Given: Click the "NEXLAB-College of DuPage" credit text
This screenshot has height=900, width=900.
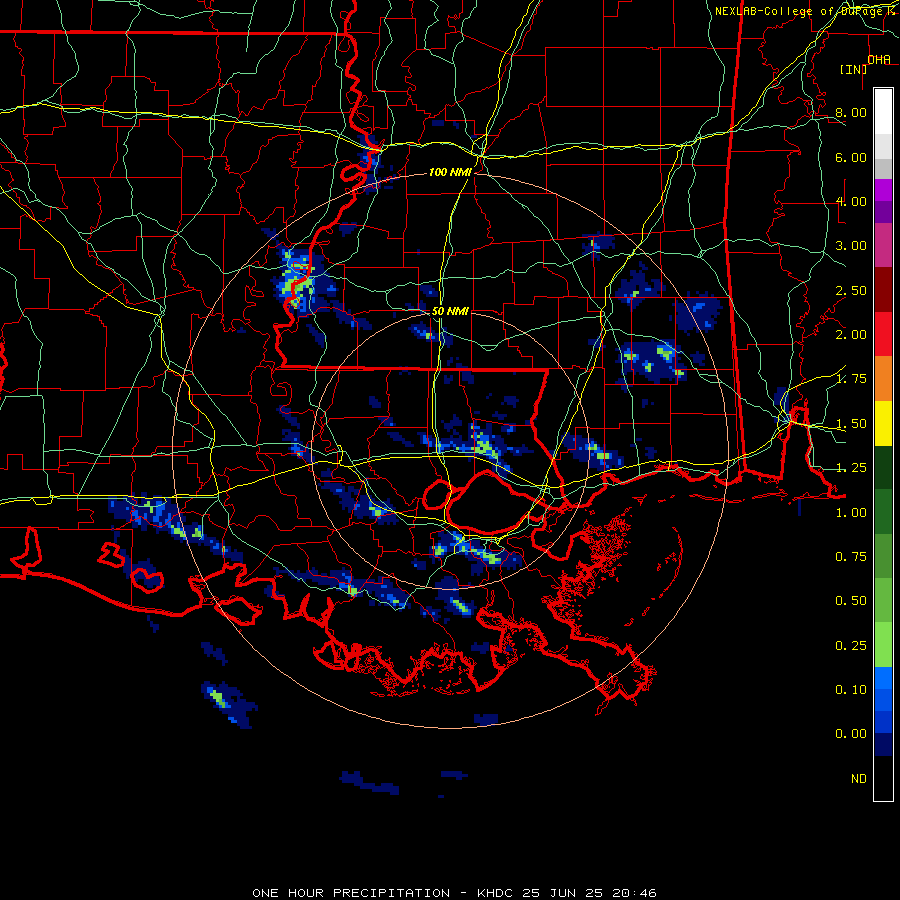Looking at the screenshot, I should pos(799,11).
